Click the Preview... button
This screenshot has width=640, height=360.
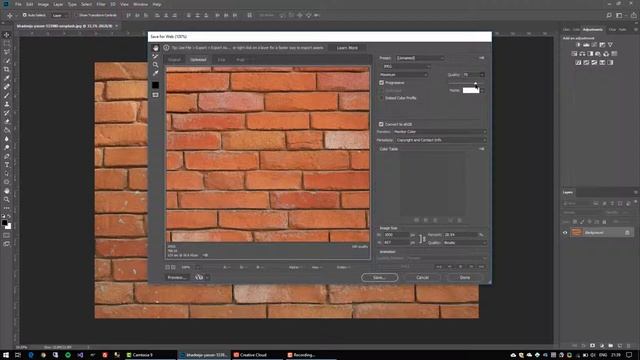point(177,278)
